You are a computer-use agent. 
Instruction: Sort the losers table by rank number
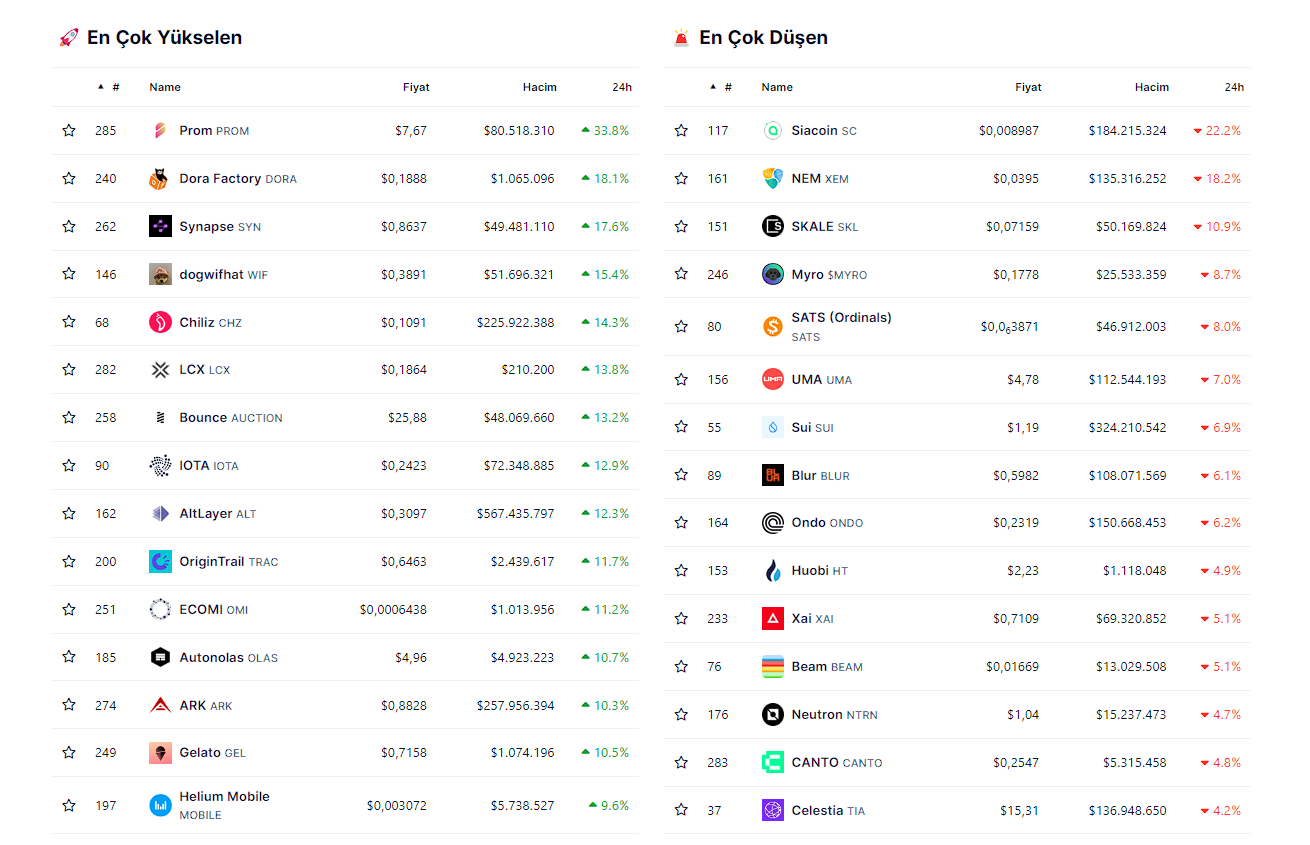coord(721,87)
